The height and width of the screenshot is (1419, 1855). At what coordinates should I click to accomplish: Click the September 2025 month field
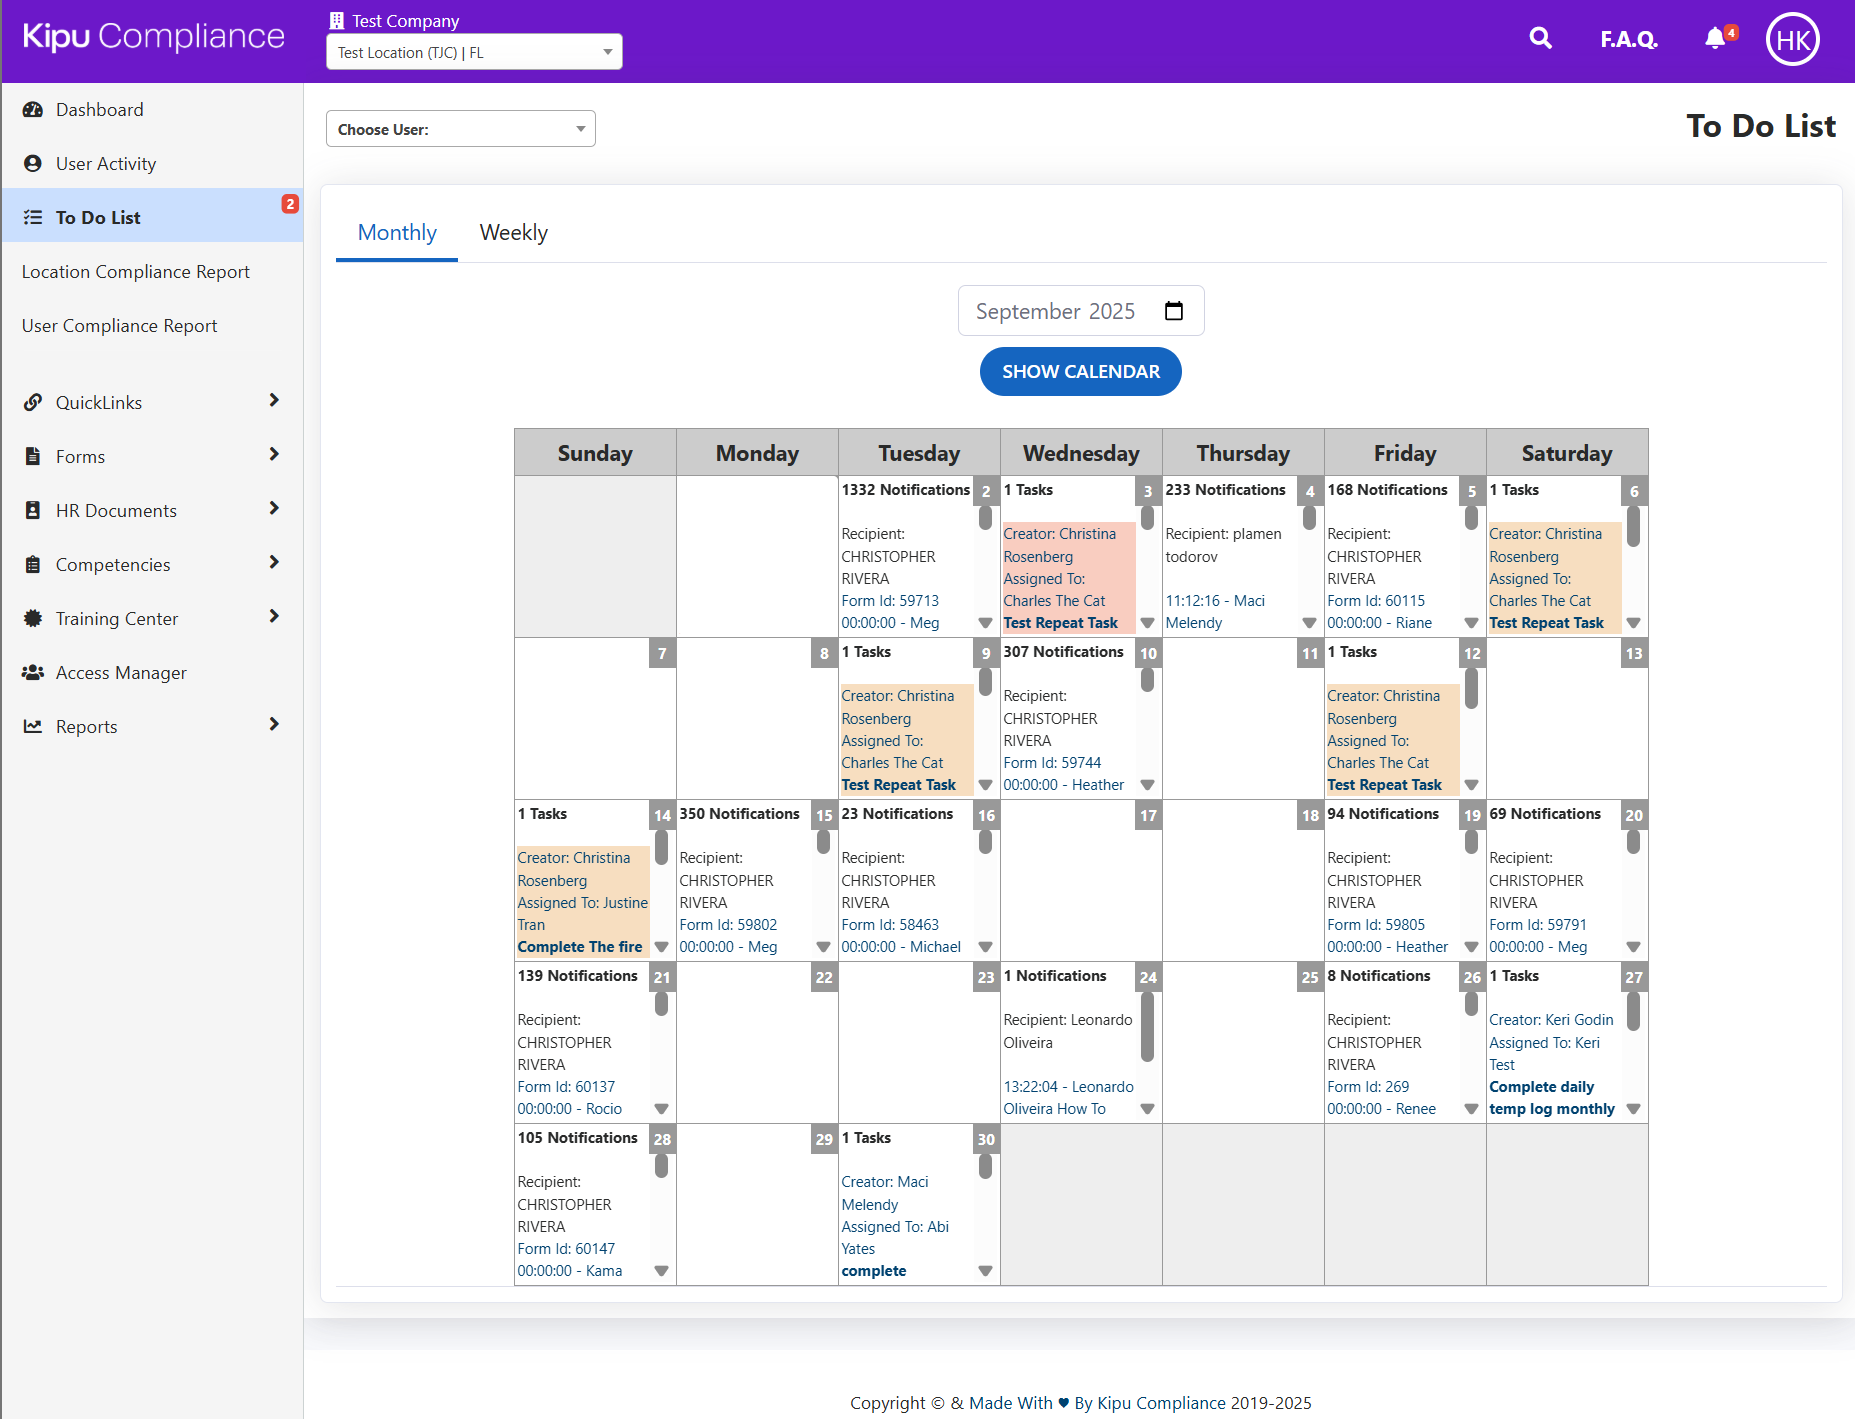click(x=1055, y=311)
